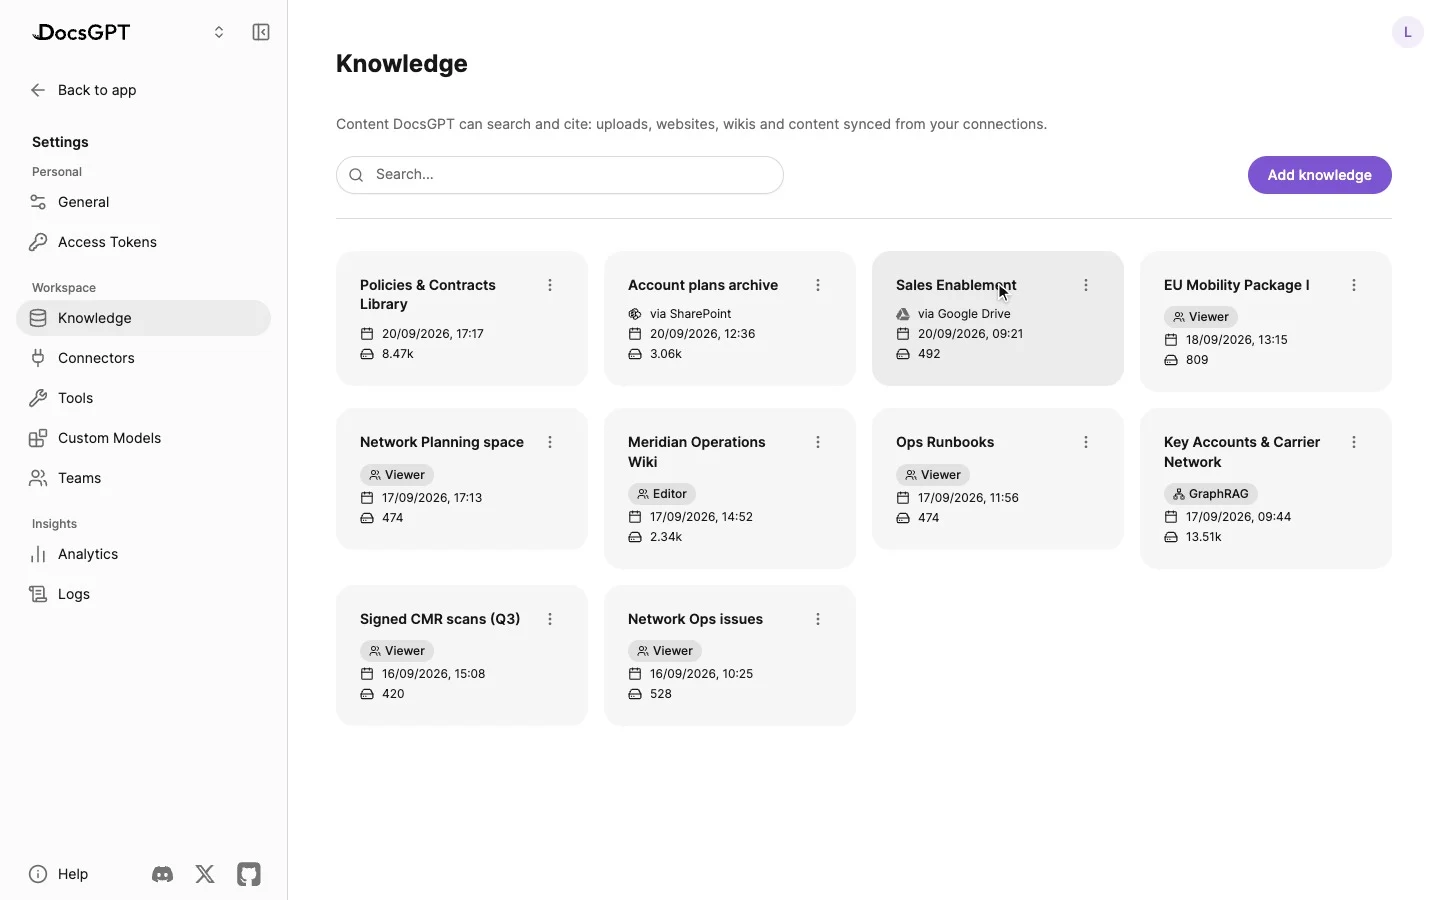1440x900 pixels.
Task: Click Viewer badge on Ops Runbooks
Action: click(933, 475)
